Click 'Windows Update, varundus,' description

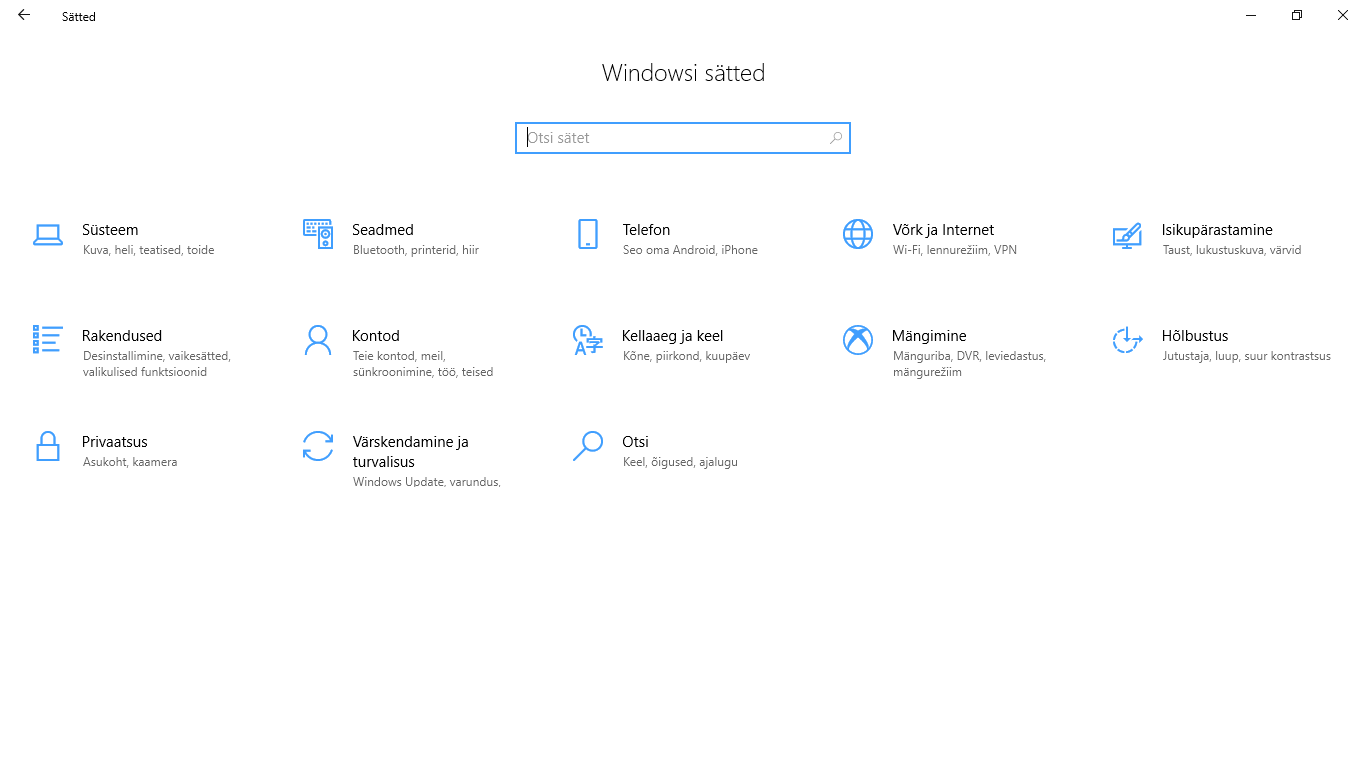427,482
